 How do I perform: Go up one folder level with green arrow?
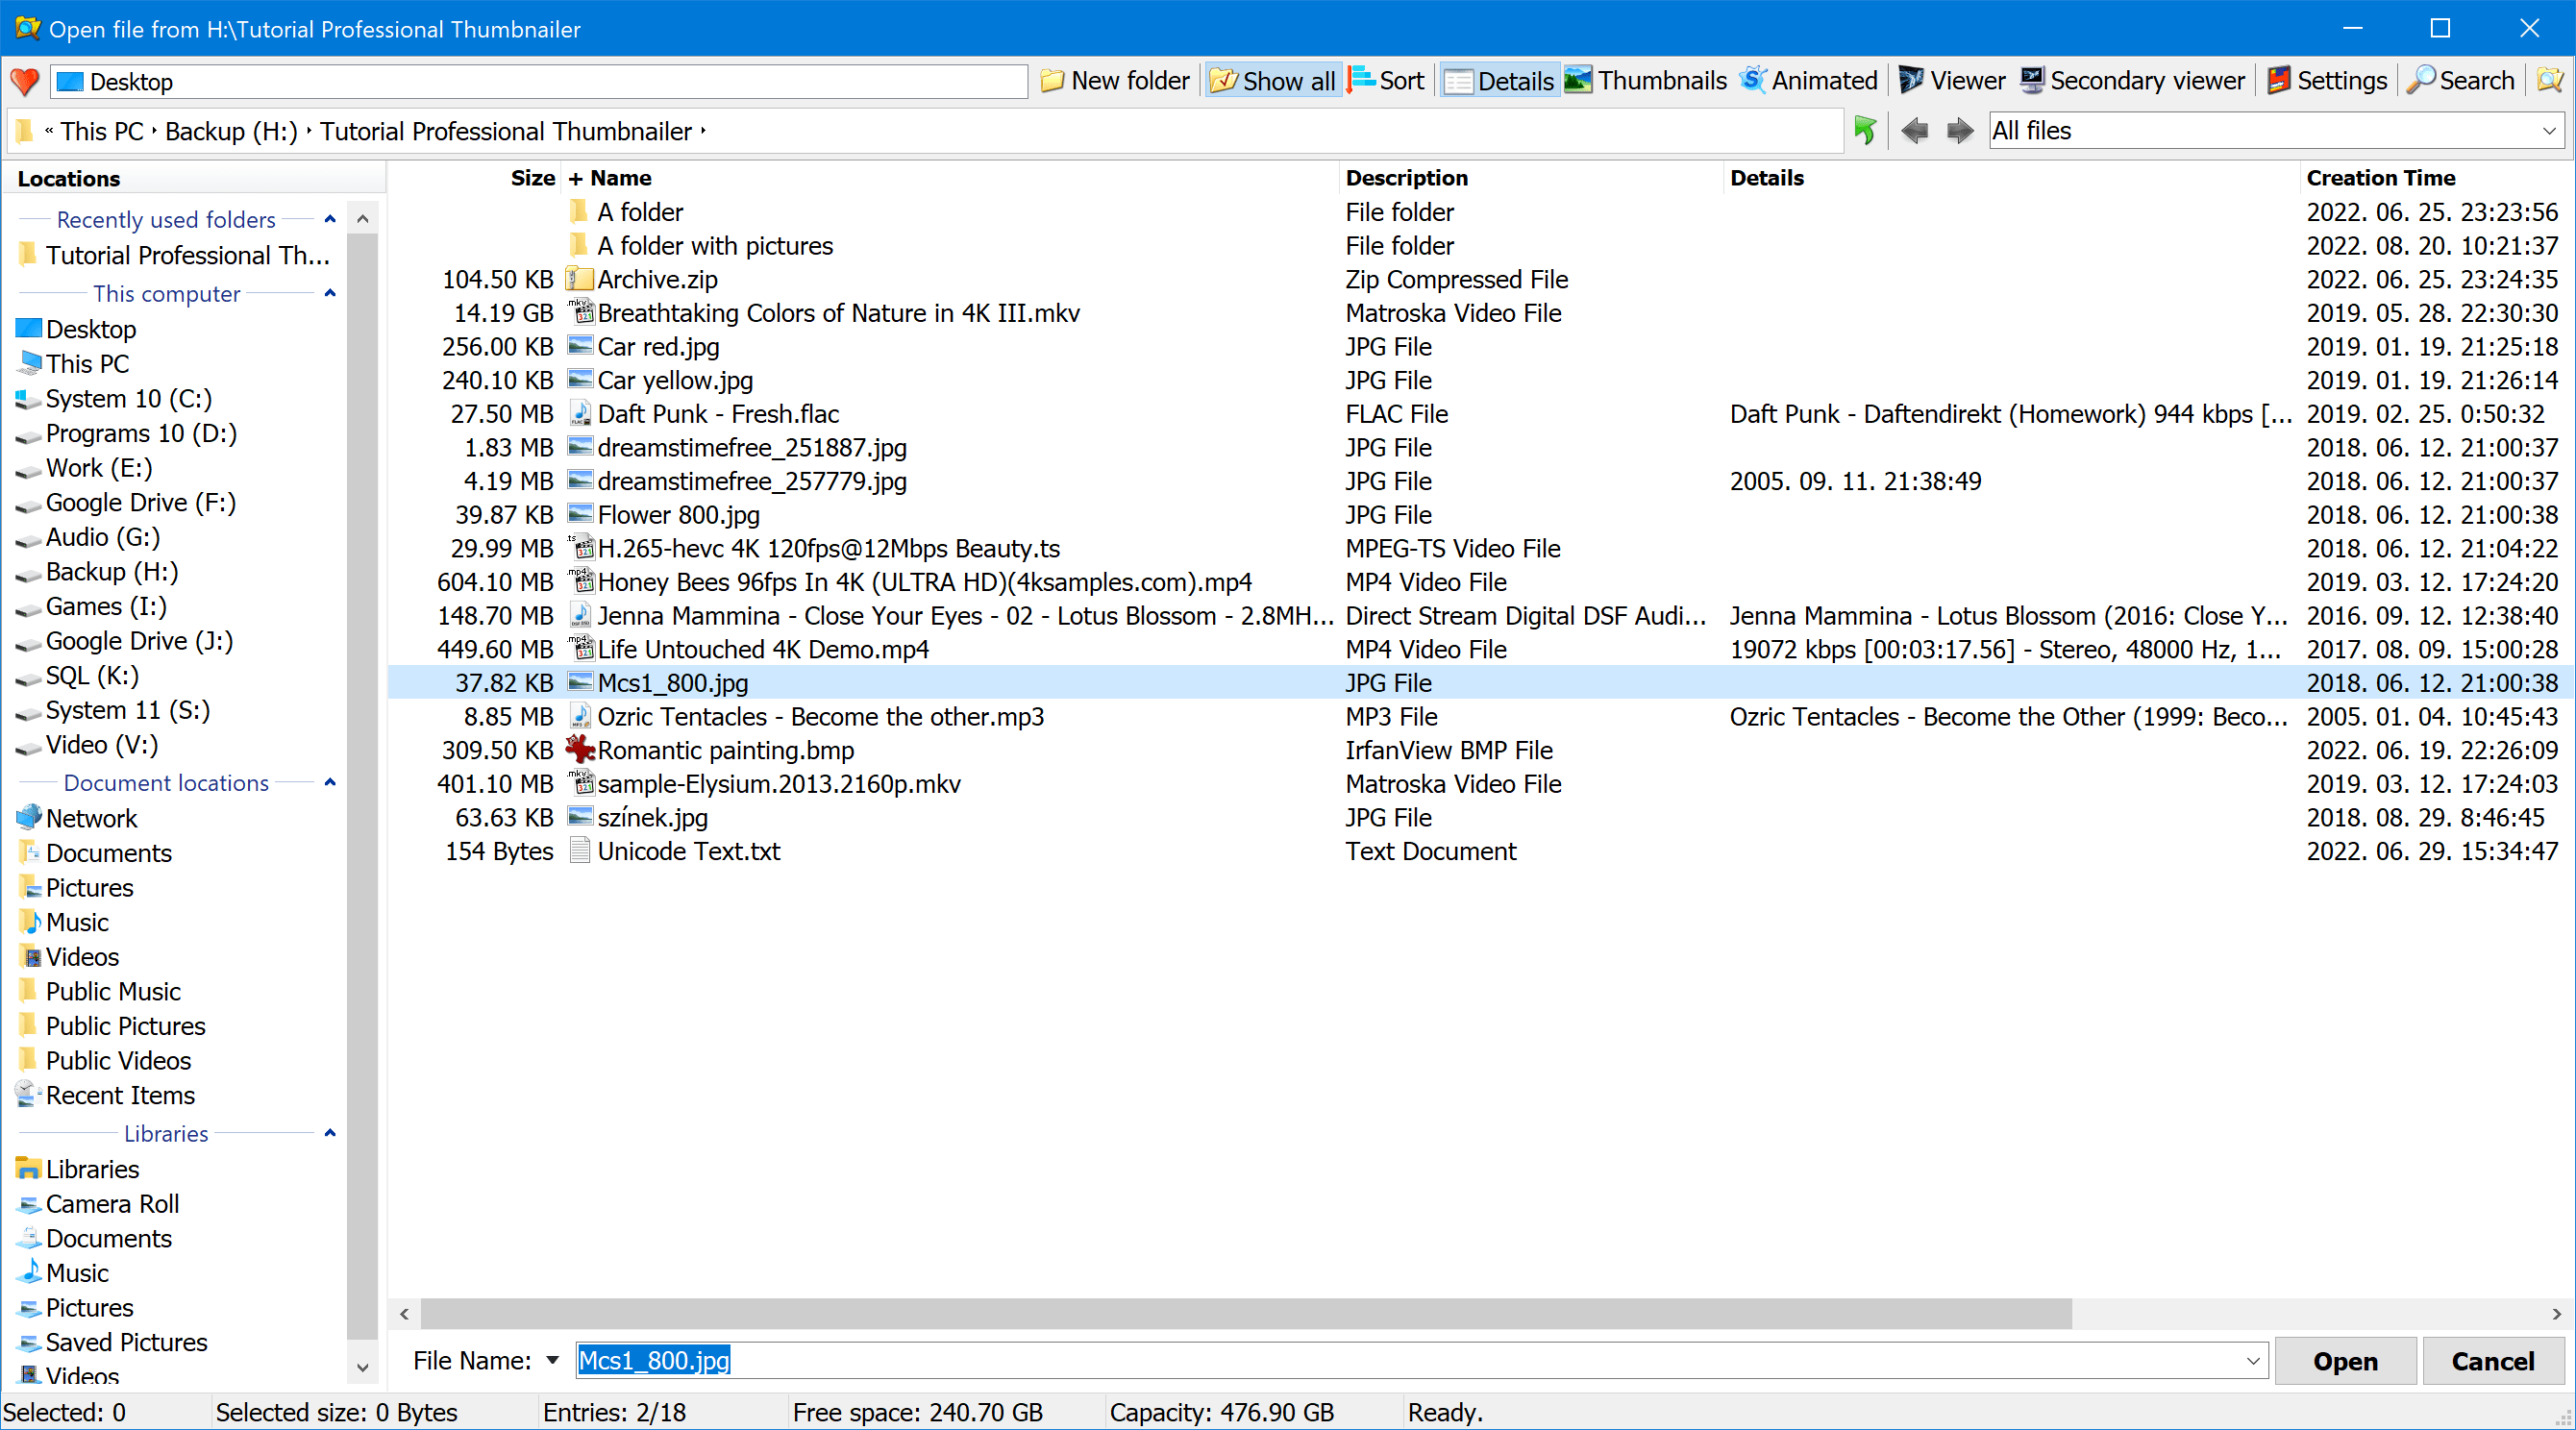[x=1865, y=130]
